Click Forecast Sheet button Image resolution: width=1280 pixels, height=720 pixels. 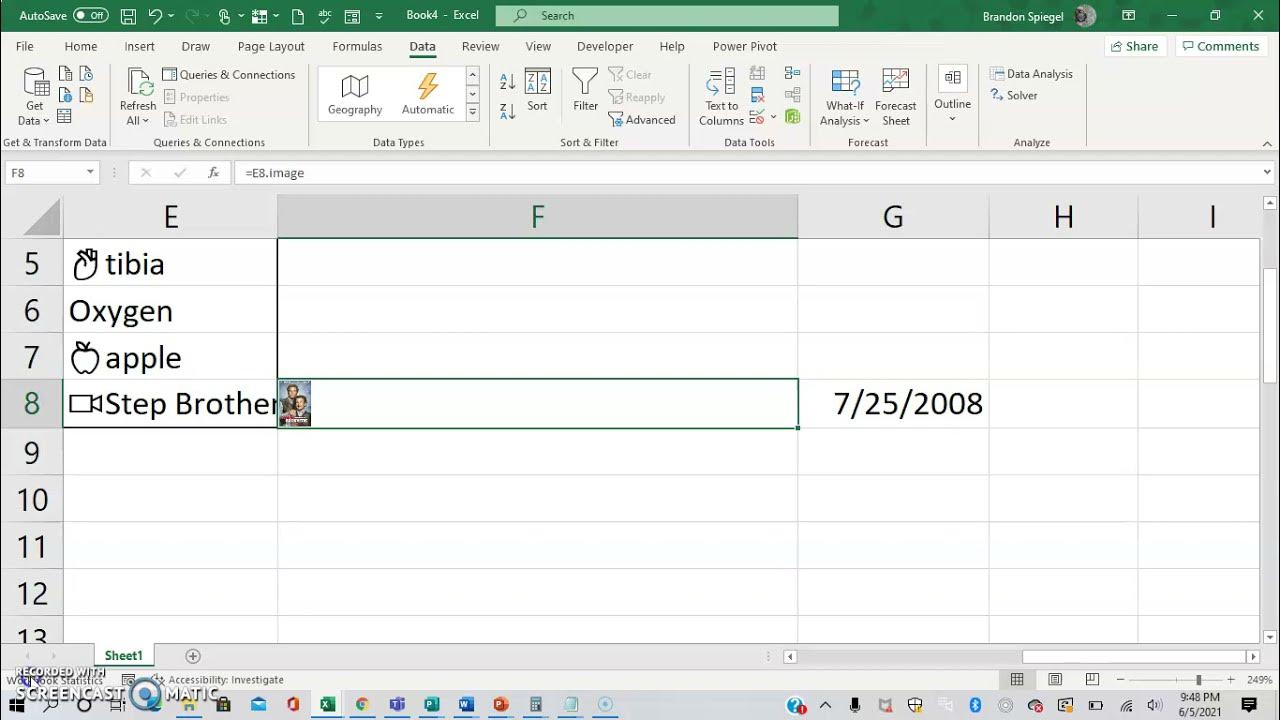pos(895,98)
